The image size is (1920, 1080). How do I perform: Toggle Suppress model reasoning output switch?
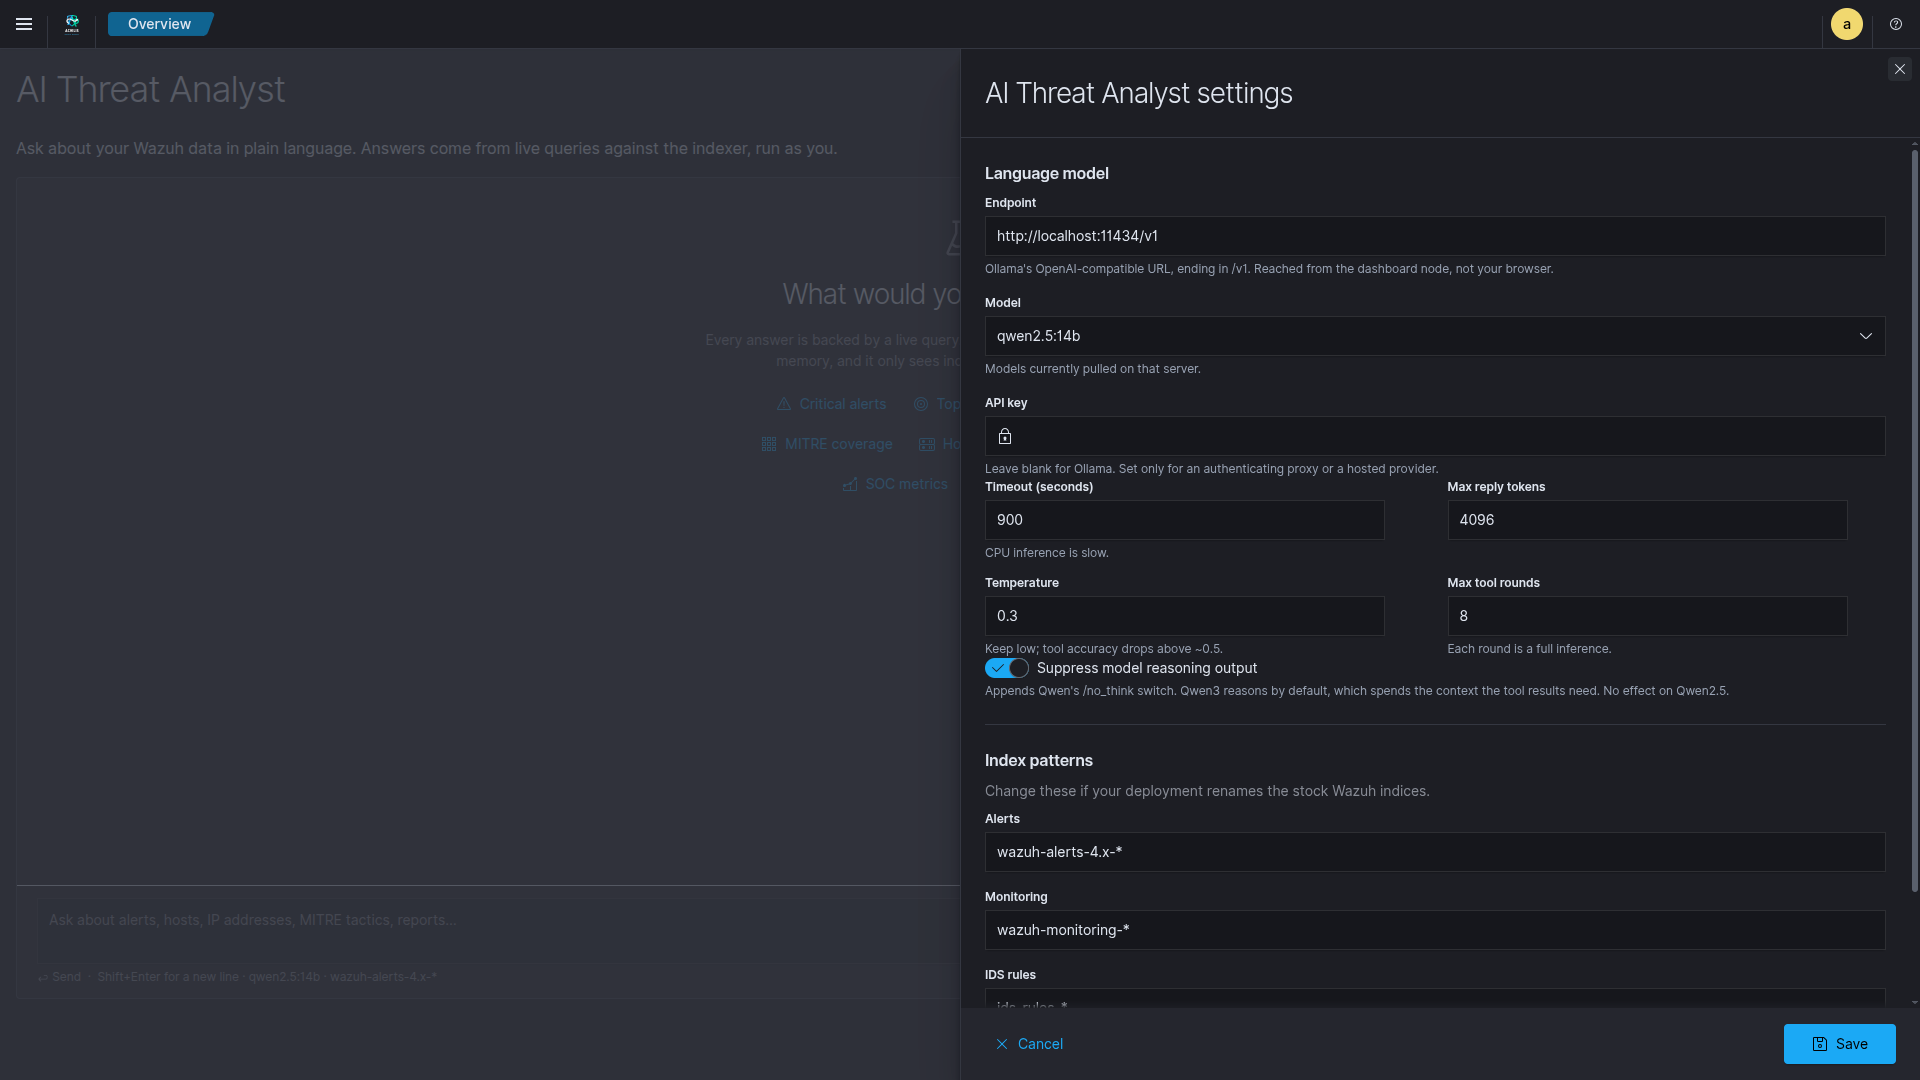click(x=1006, y=668)
